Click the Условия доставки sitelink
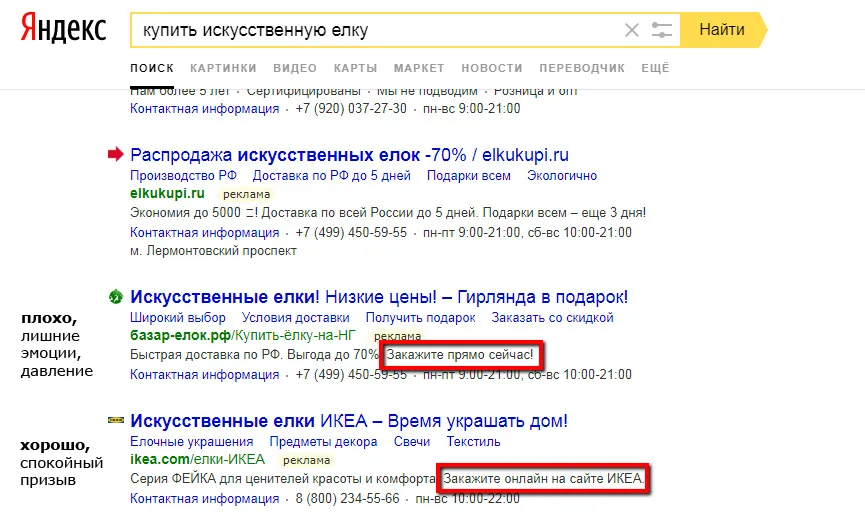865x518 pixels. point(296,318)
